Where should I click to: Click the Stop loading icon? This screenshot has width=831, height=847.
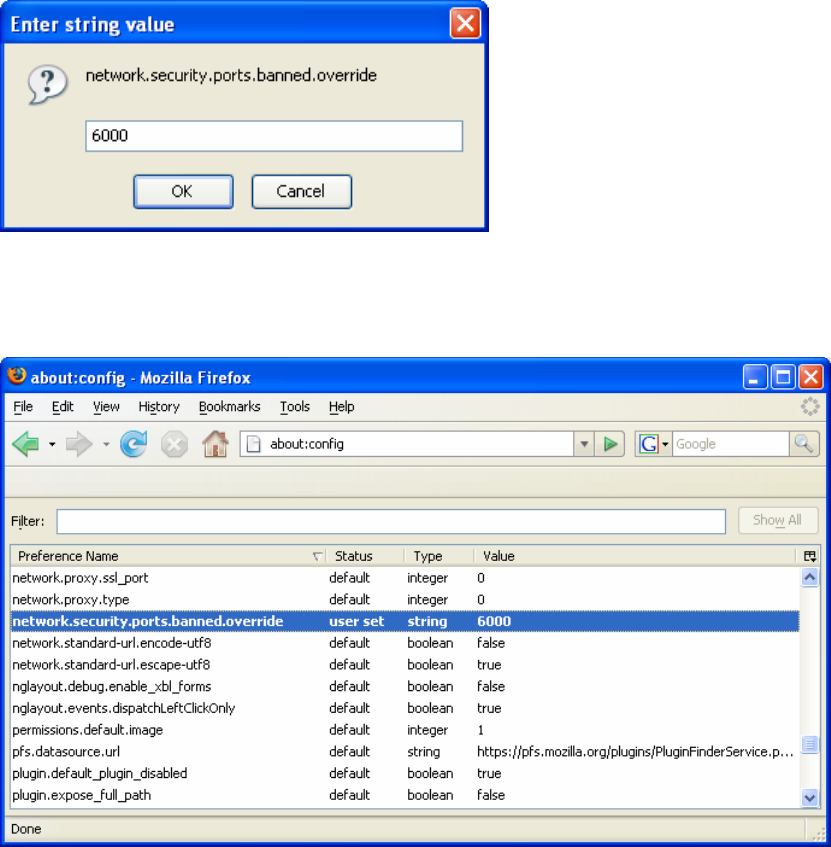pyautogui.click(x=174, y=445)
